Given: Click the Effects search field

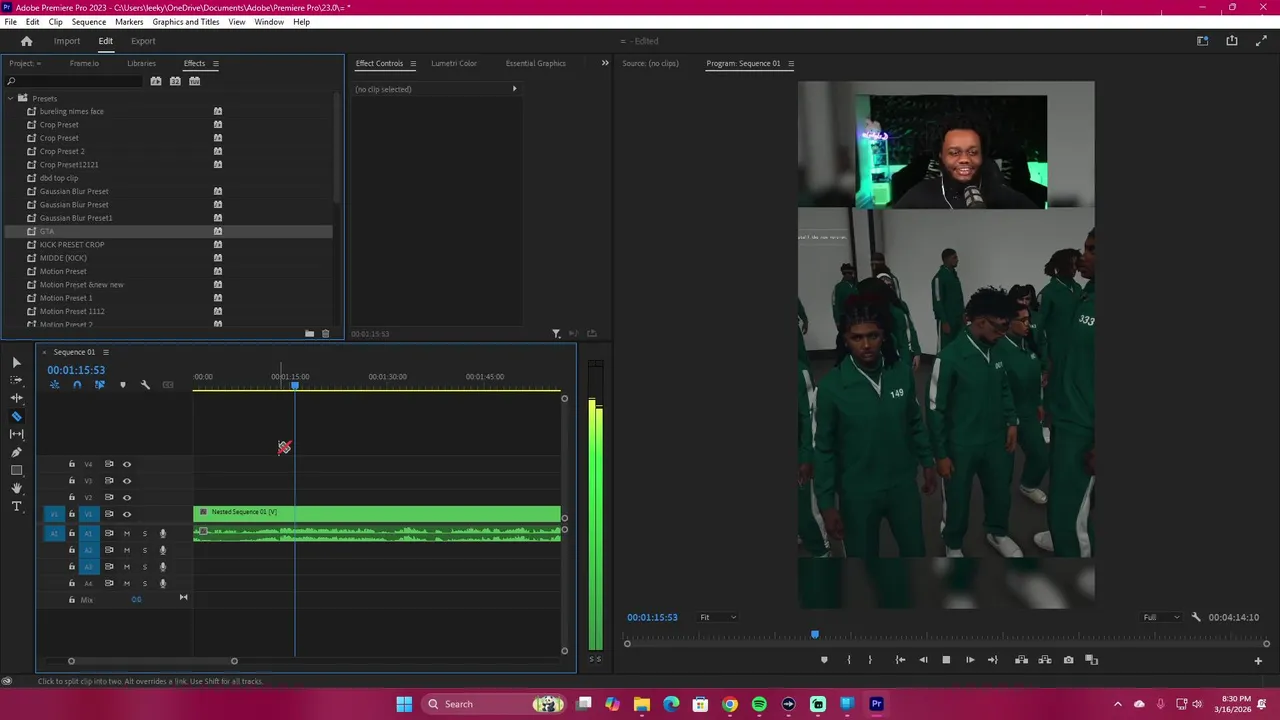Looking at the screenshot, I should tap(76, 81).
